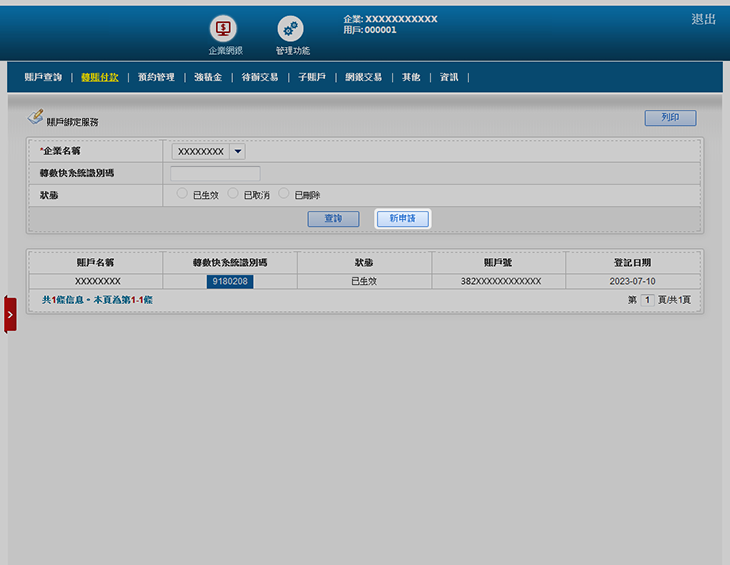Open the 強積金 menu
The width and height of the screenshot is (730, 565).
coord(208,77)
